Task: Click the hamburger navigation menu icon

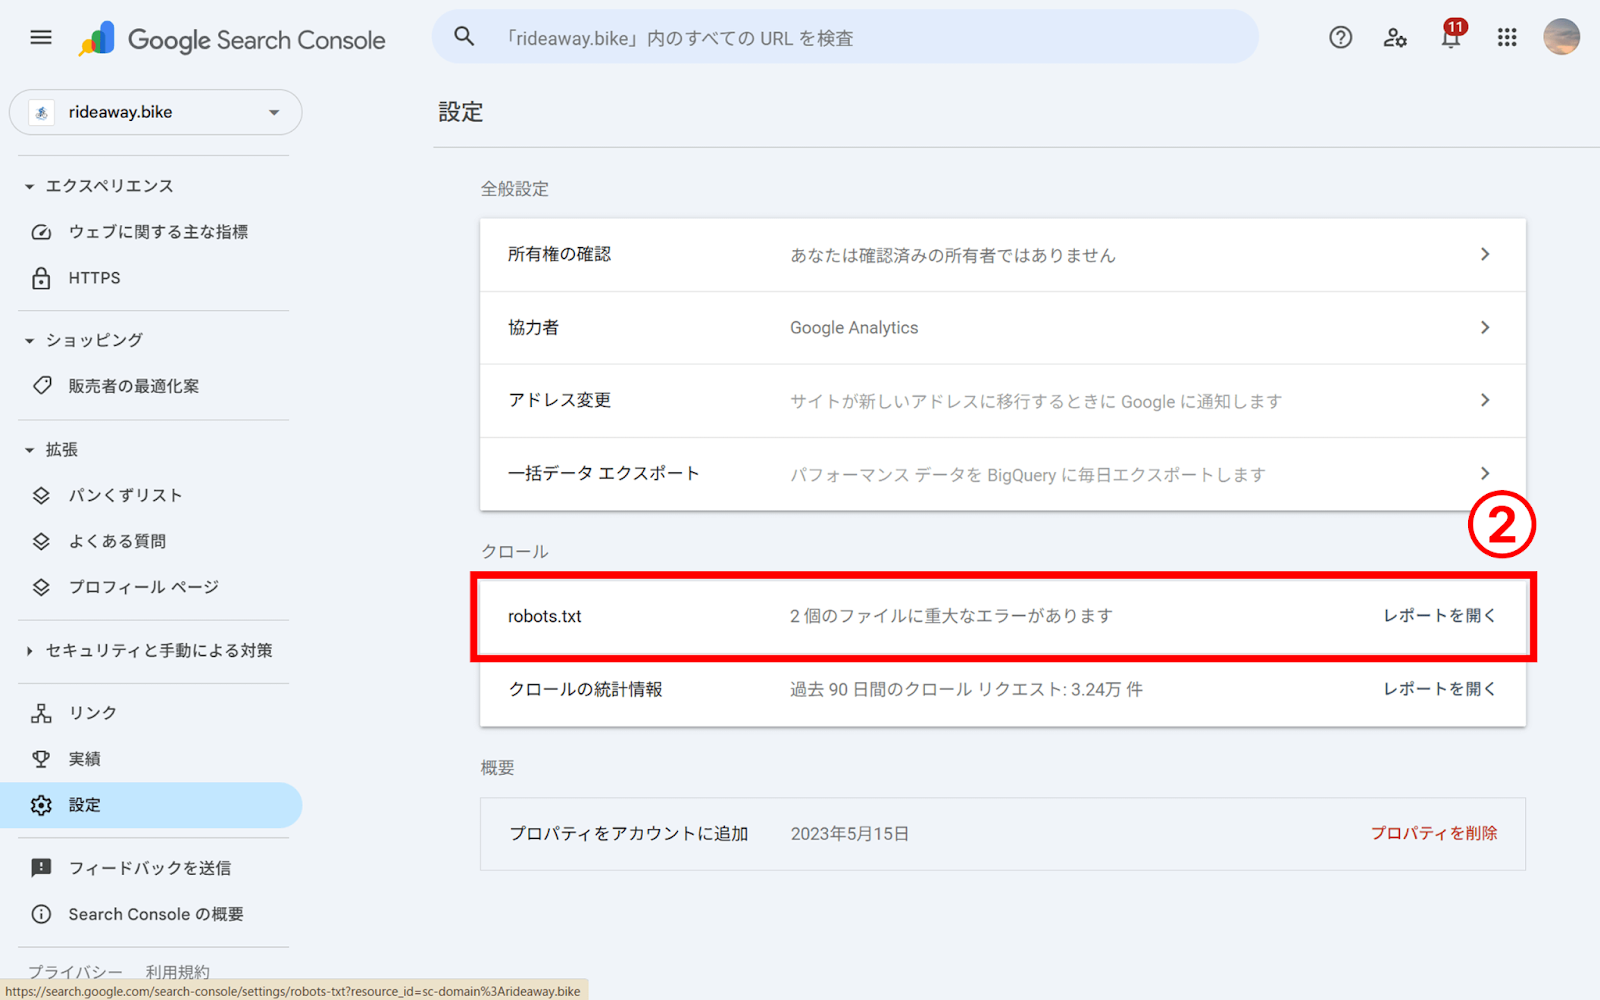Action: pos(40,36)
